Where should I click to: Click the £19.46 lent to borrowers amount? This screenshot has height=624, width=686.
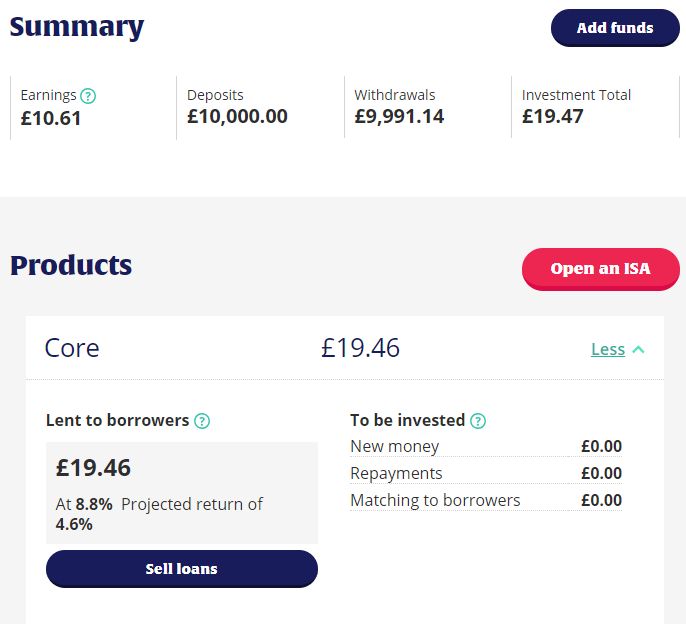pyautogui.click(x=93, y=468)
